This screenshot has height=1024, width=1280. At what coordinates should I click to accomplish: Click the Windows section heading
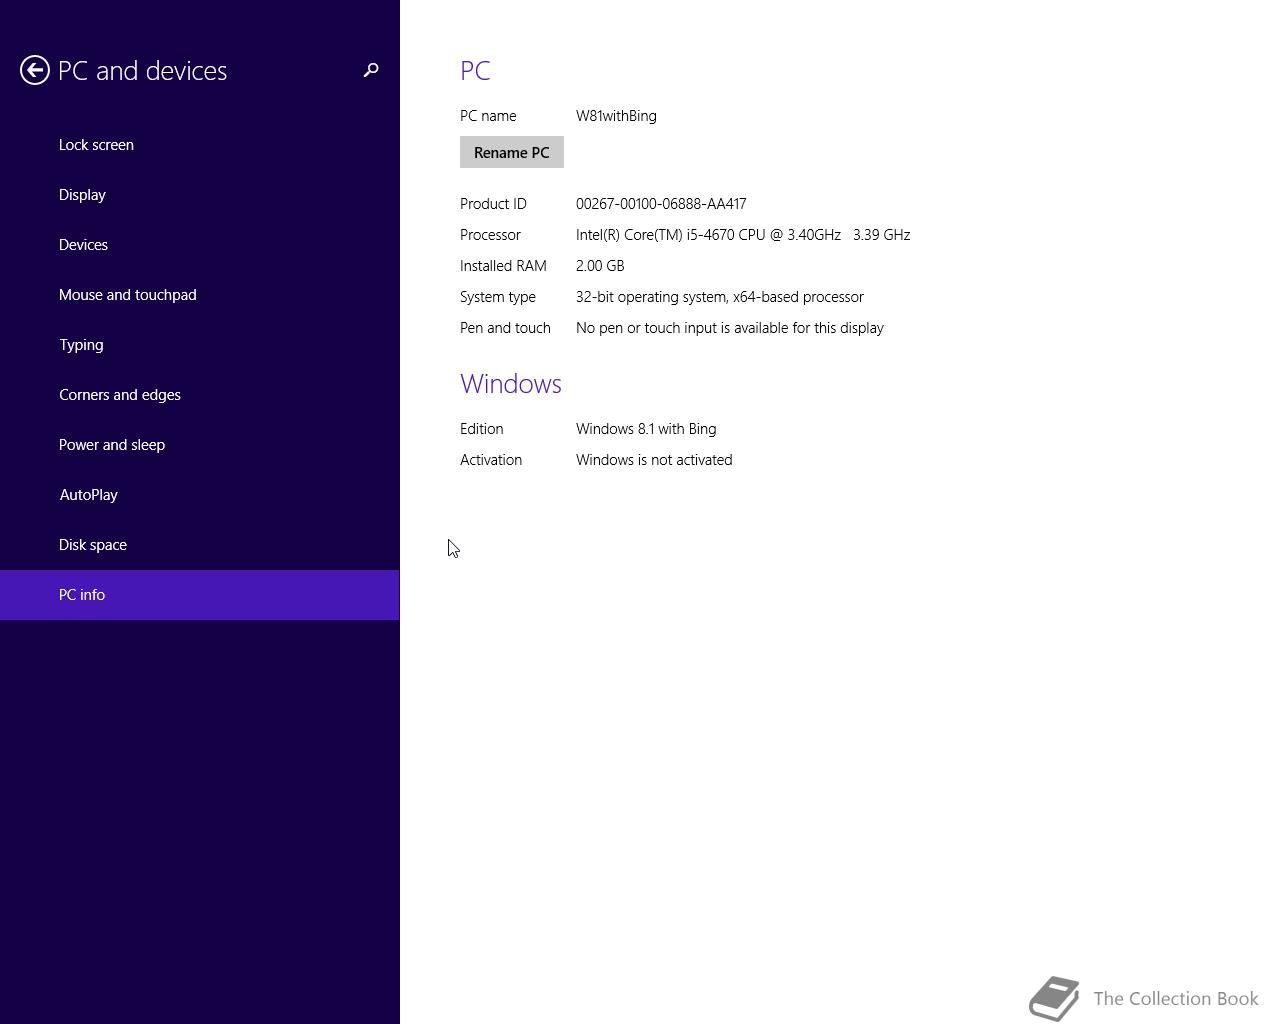[x=511, y=384]
